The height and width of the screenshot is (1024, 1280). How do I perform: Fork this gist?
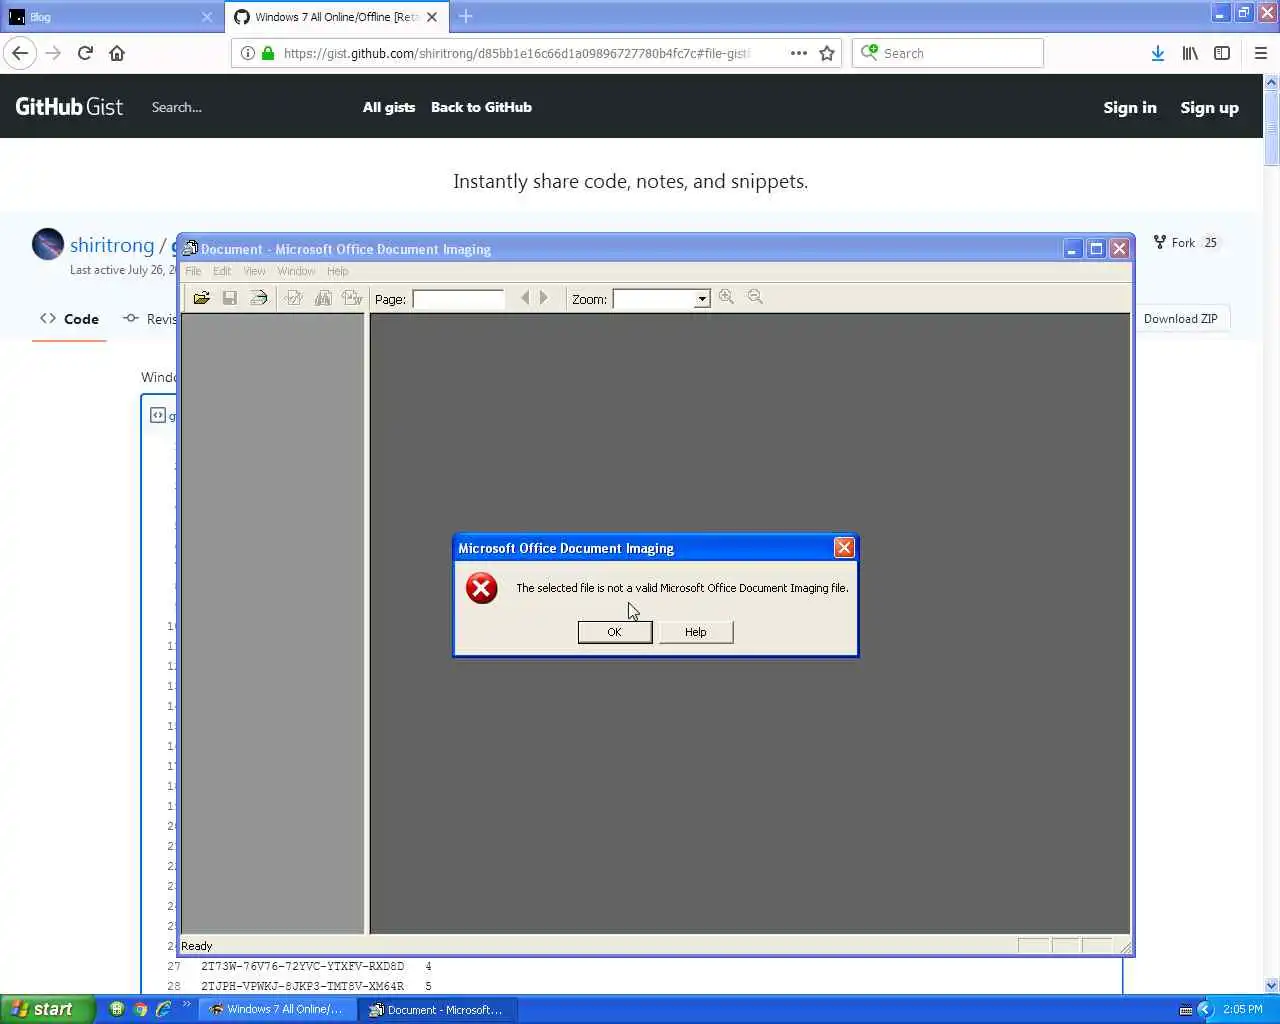point(1185,243)
